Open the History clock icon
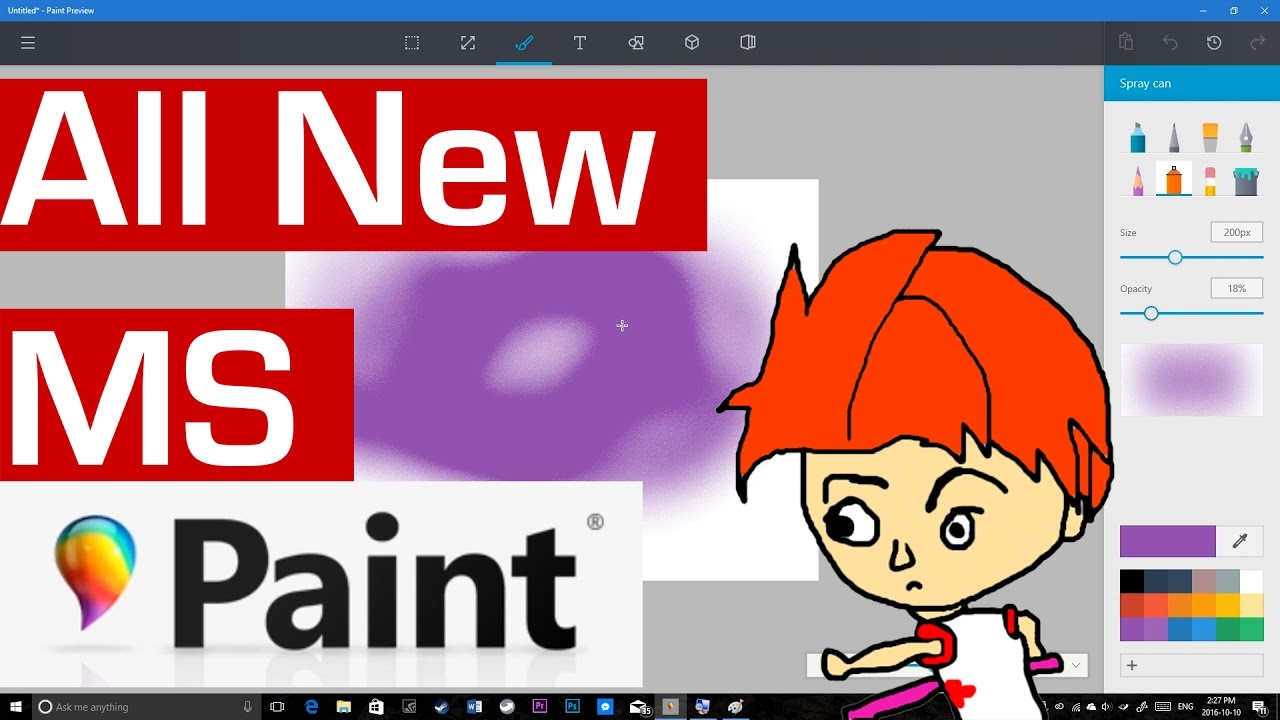The height and width of the screenshot is (720, 1280). click(1214, 43)
